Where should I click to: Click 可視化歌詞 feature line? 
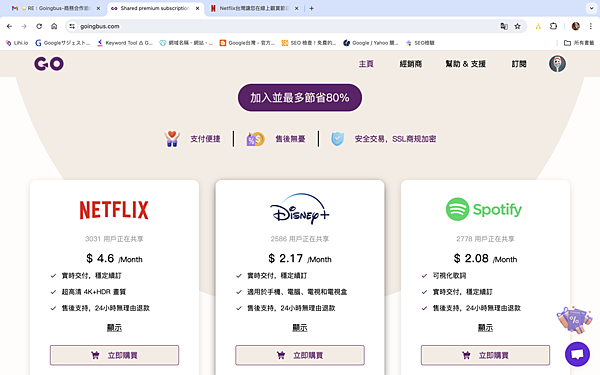point(449,276)
